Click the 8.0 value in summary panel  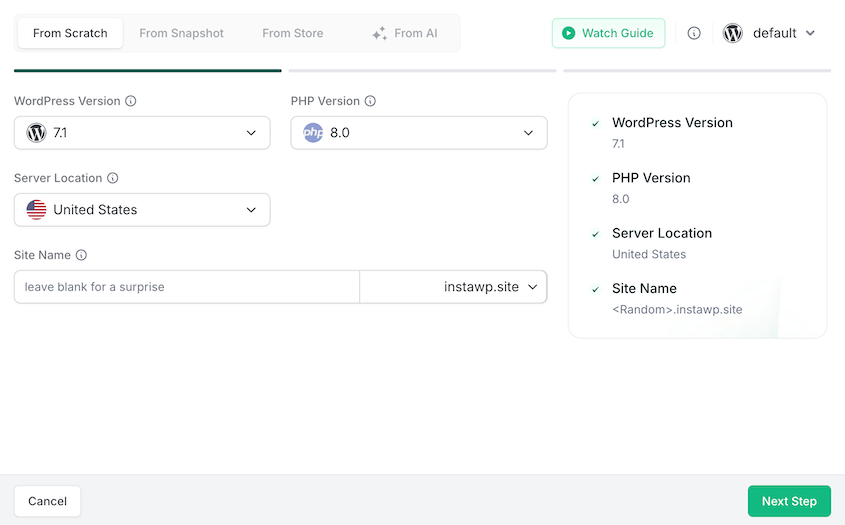(620, 199)
